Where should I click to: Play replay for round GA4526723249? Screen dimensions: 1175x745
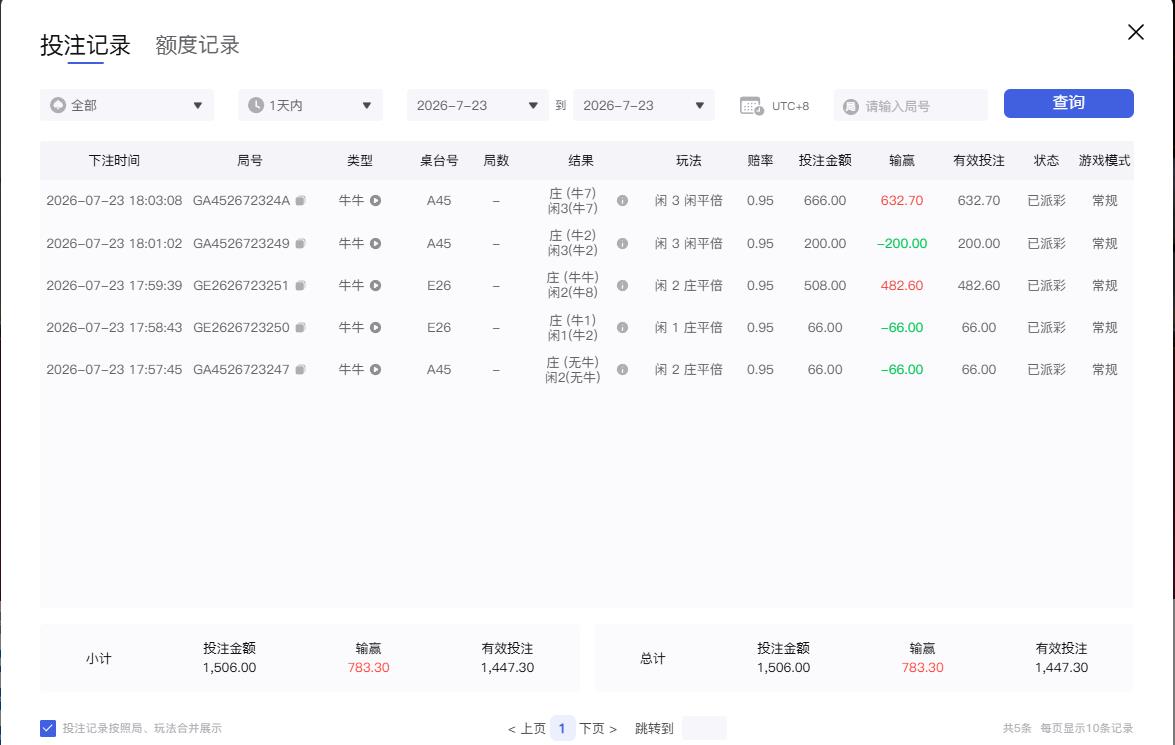coord(375,244)
